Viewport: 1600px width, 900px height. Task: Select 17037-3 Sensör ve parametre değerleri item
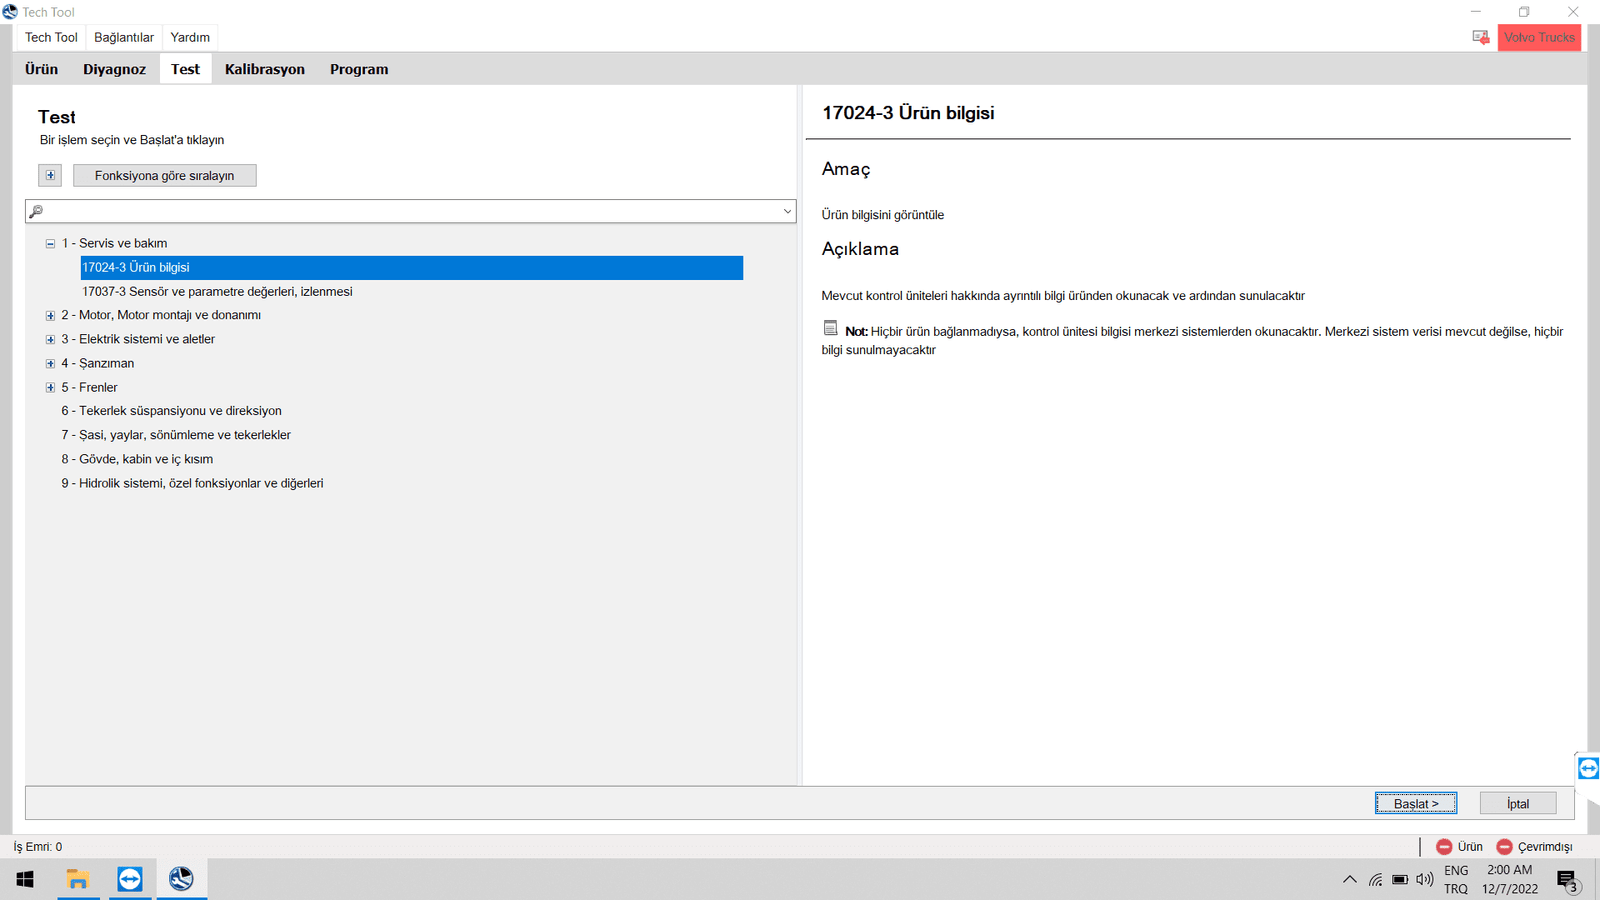point(217,292)
